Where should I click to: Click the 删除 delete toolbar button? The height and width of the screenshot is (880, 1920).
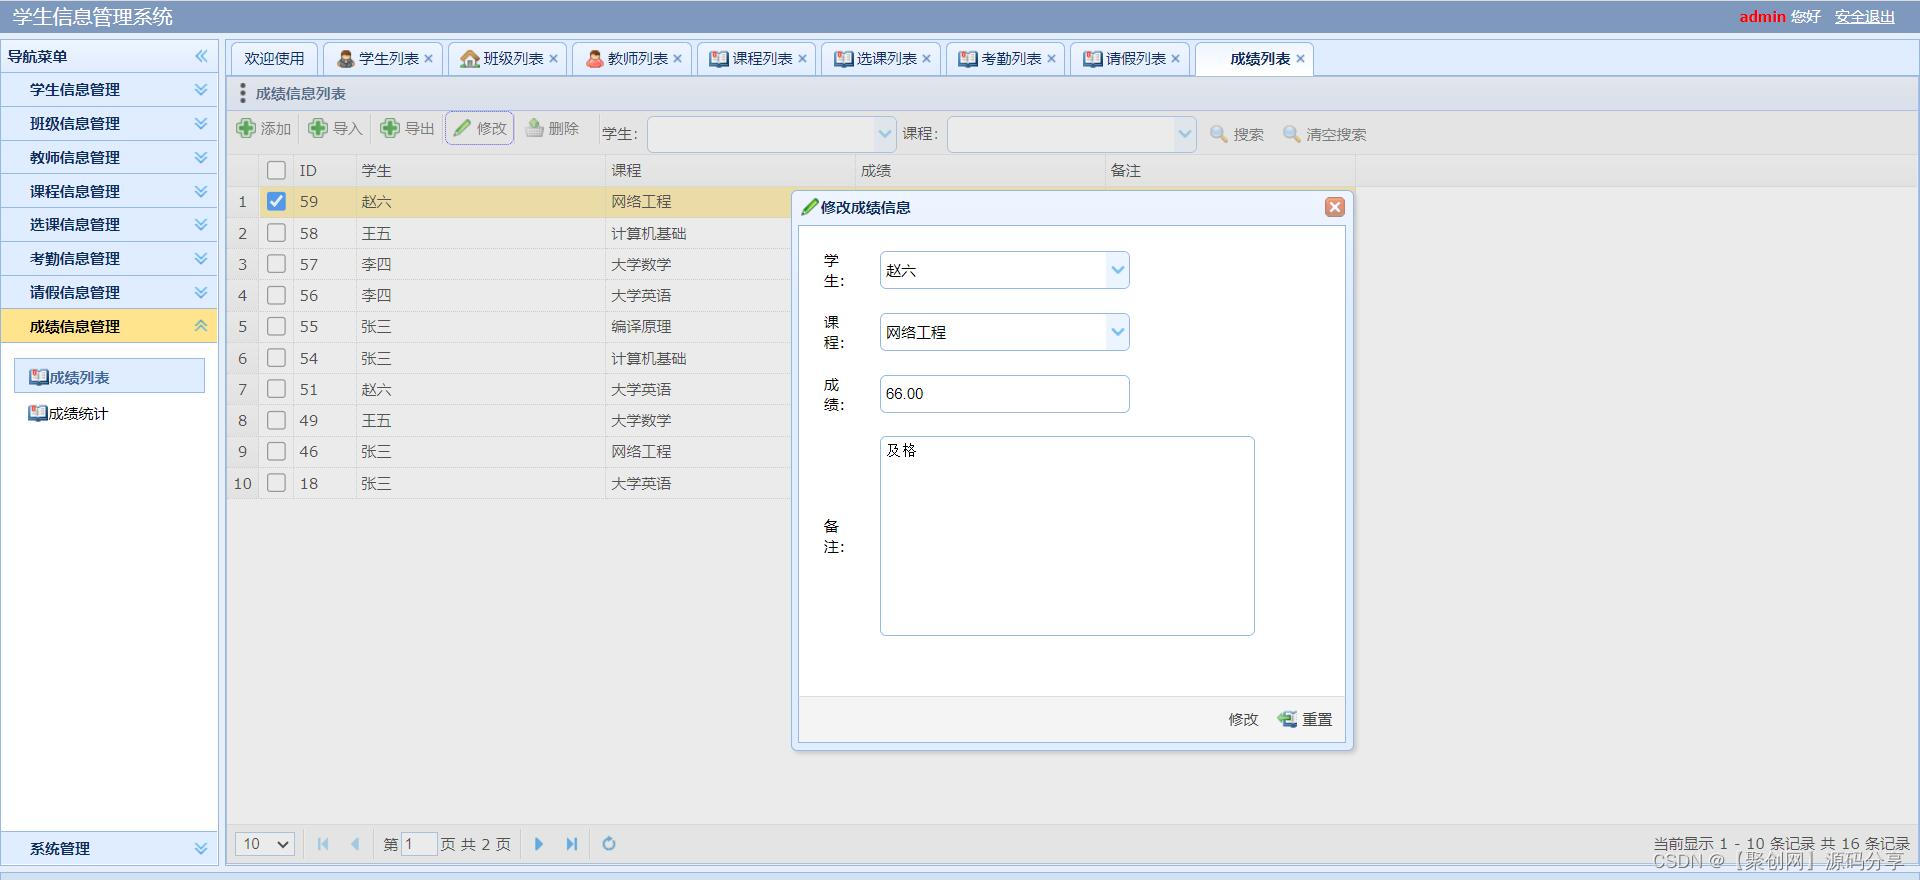552,128
